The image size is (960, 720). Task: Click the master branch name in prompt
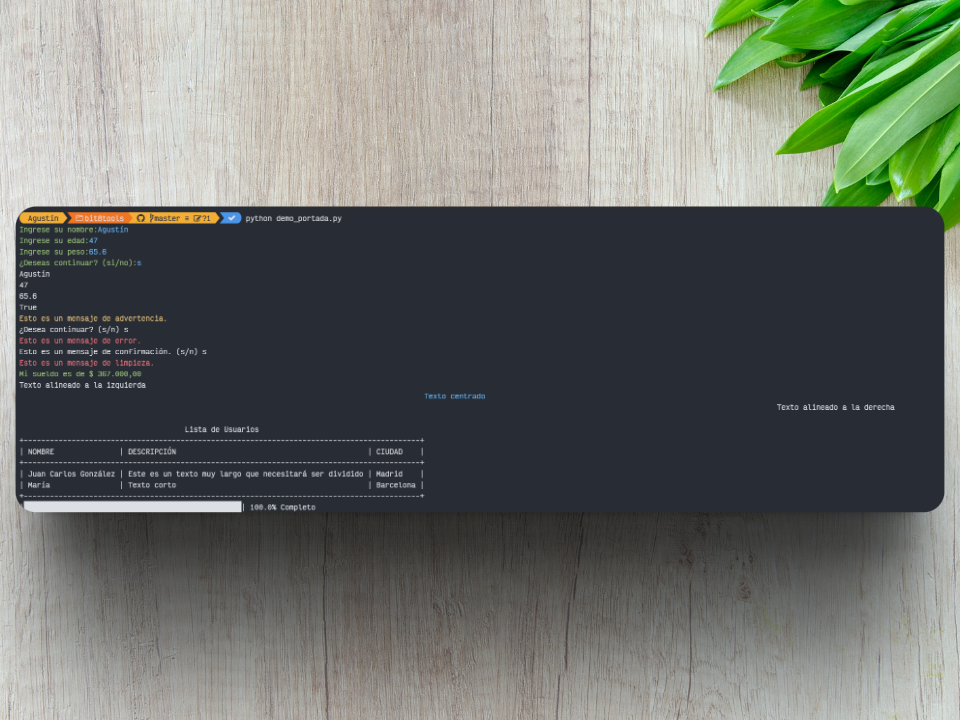pyautogui.click(x=169, y=218)
